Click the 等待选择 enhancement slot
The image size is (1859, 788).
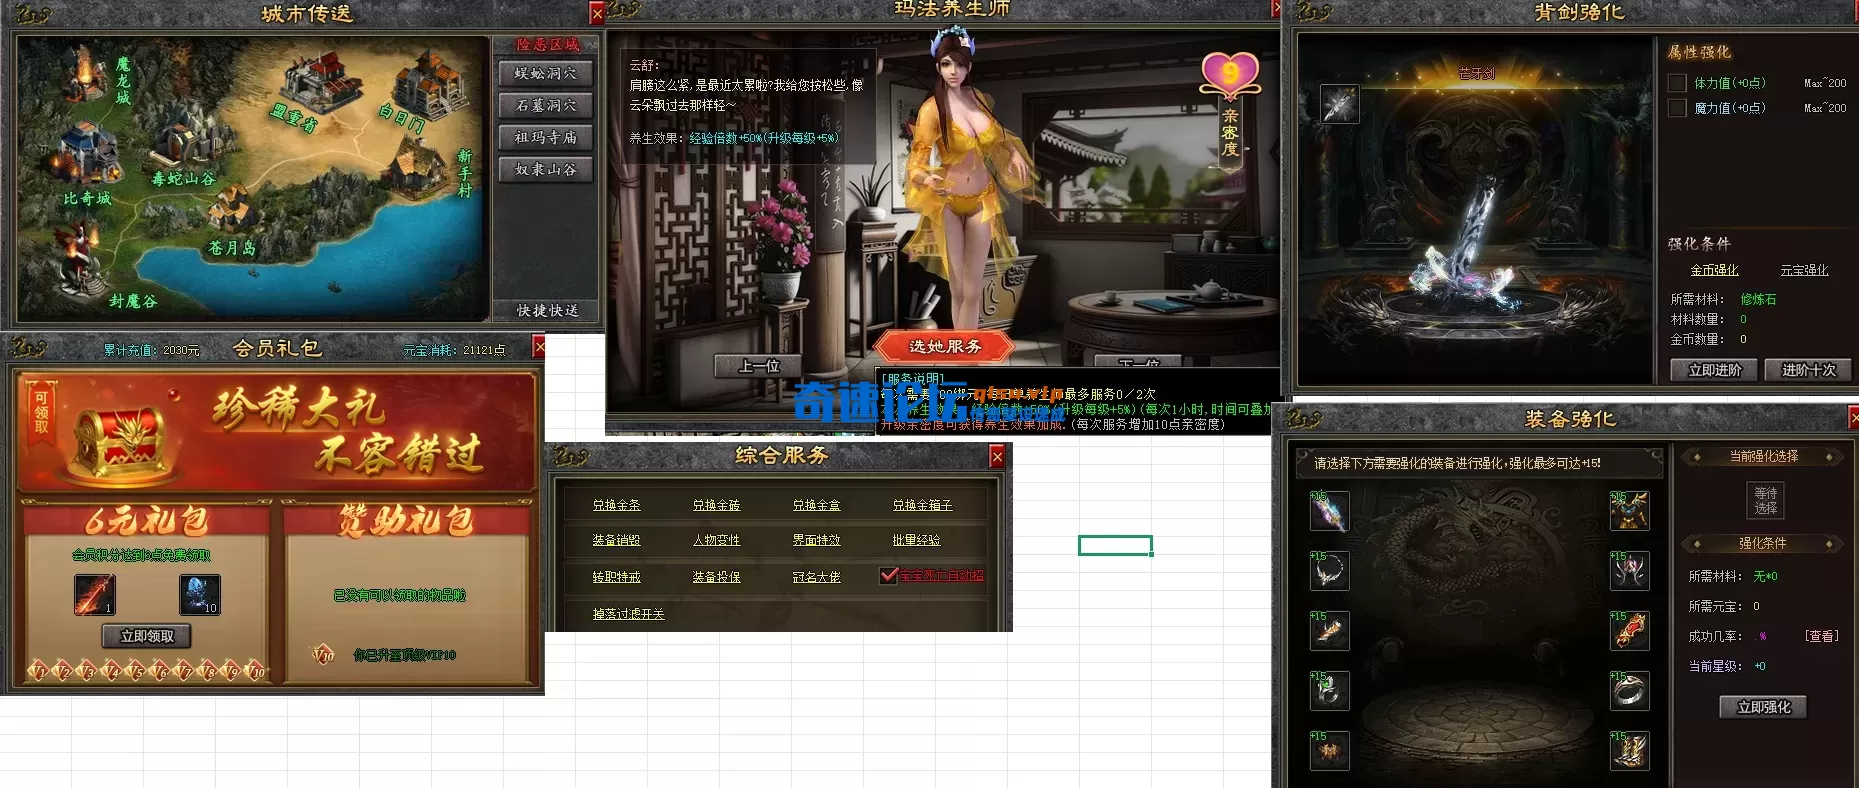tap(1766, 500)
